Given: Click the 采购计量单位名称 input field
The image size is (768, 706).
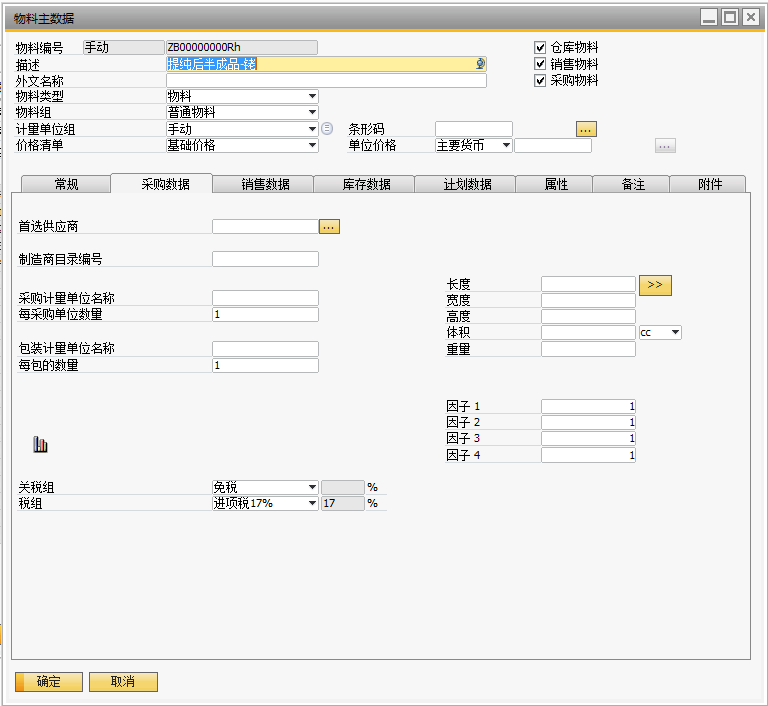Looking at the screenshot, I should pos(265,298).
